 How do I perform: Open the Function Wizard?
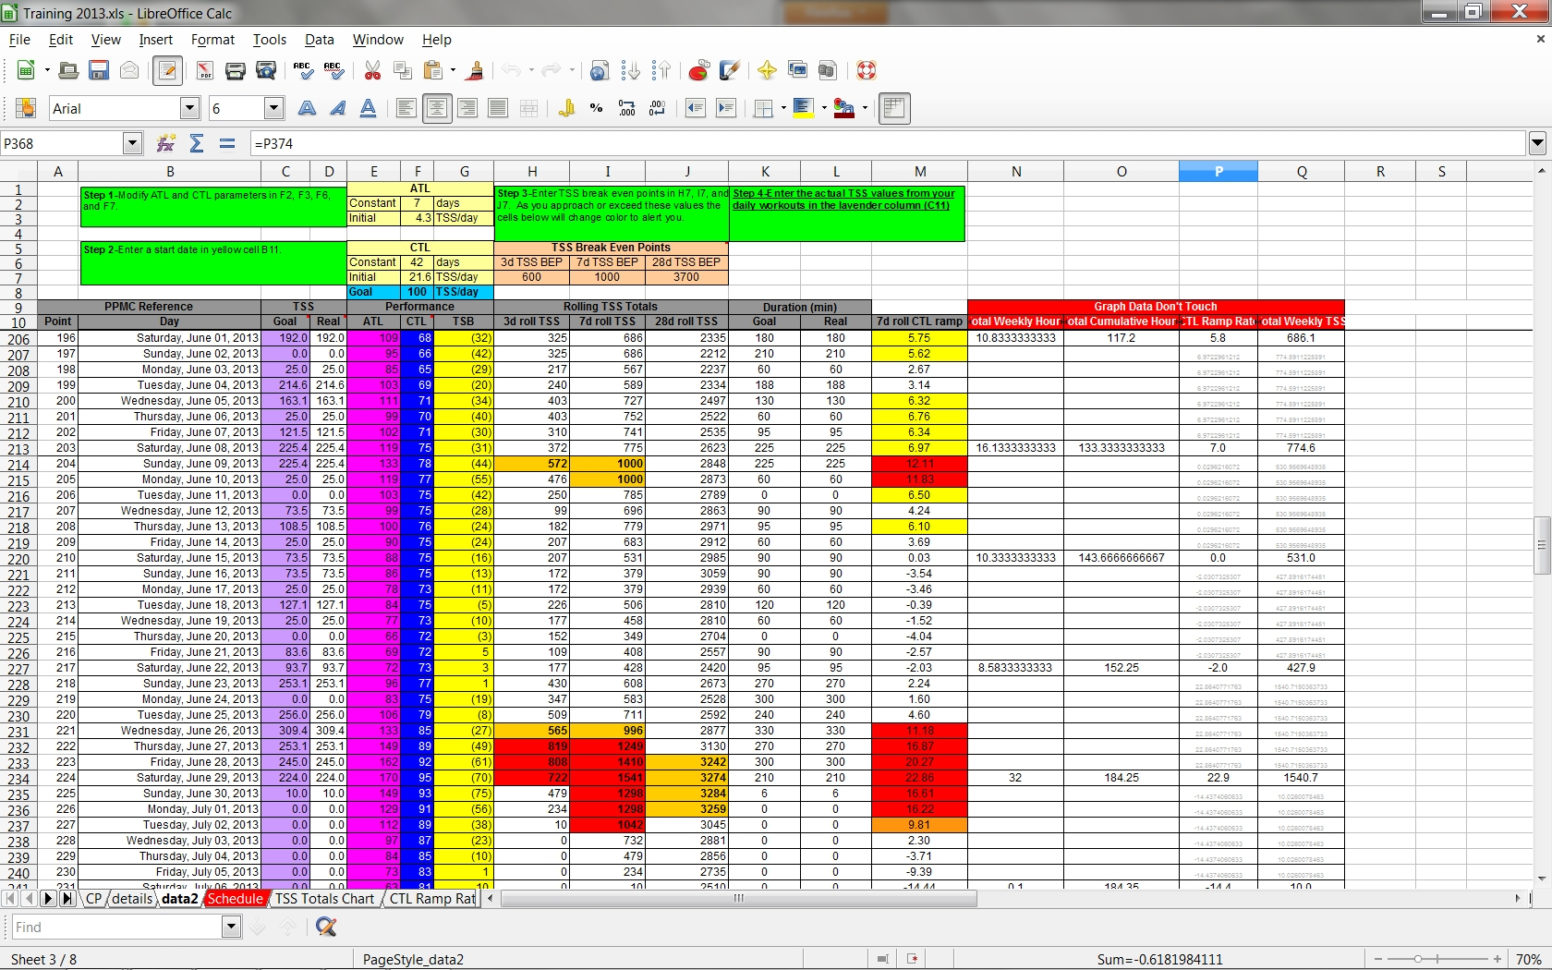click(x=166, y=143)
